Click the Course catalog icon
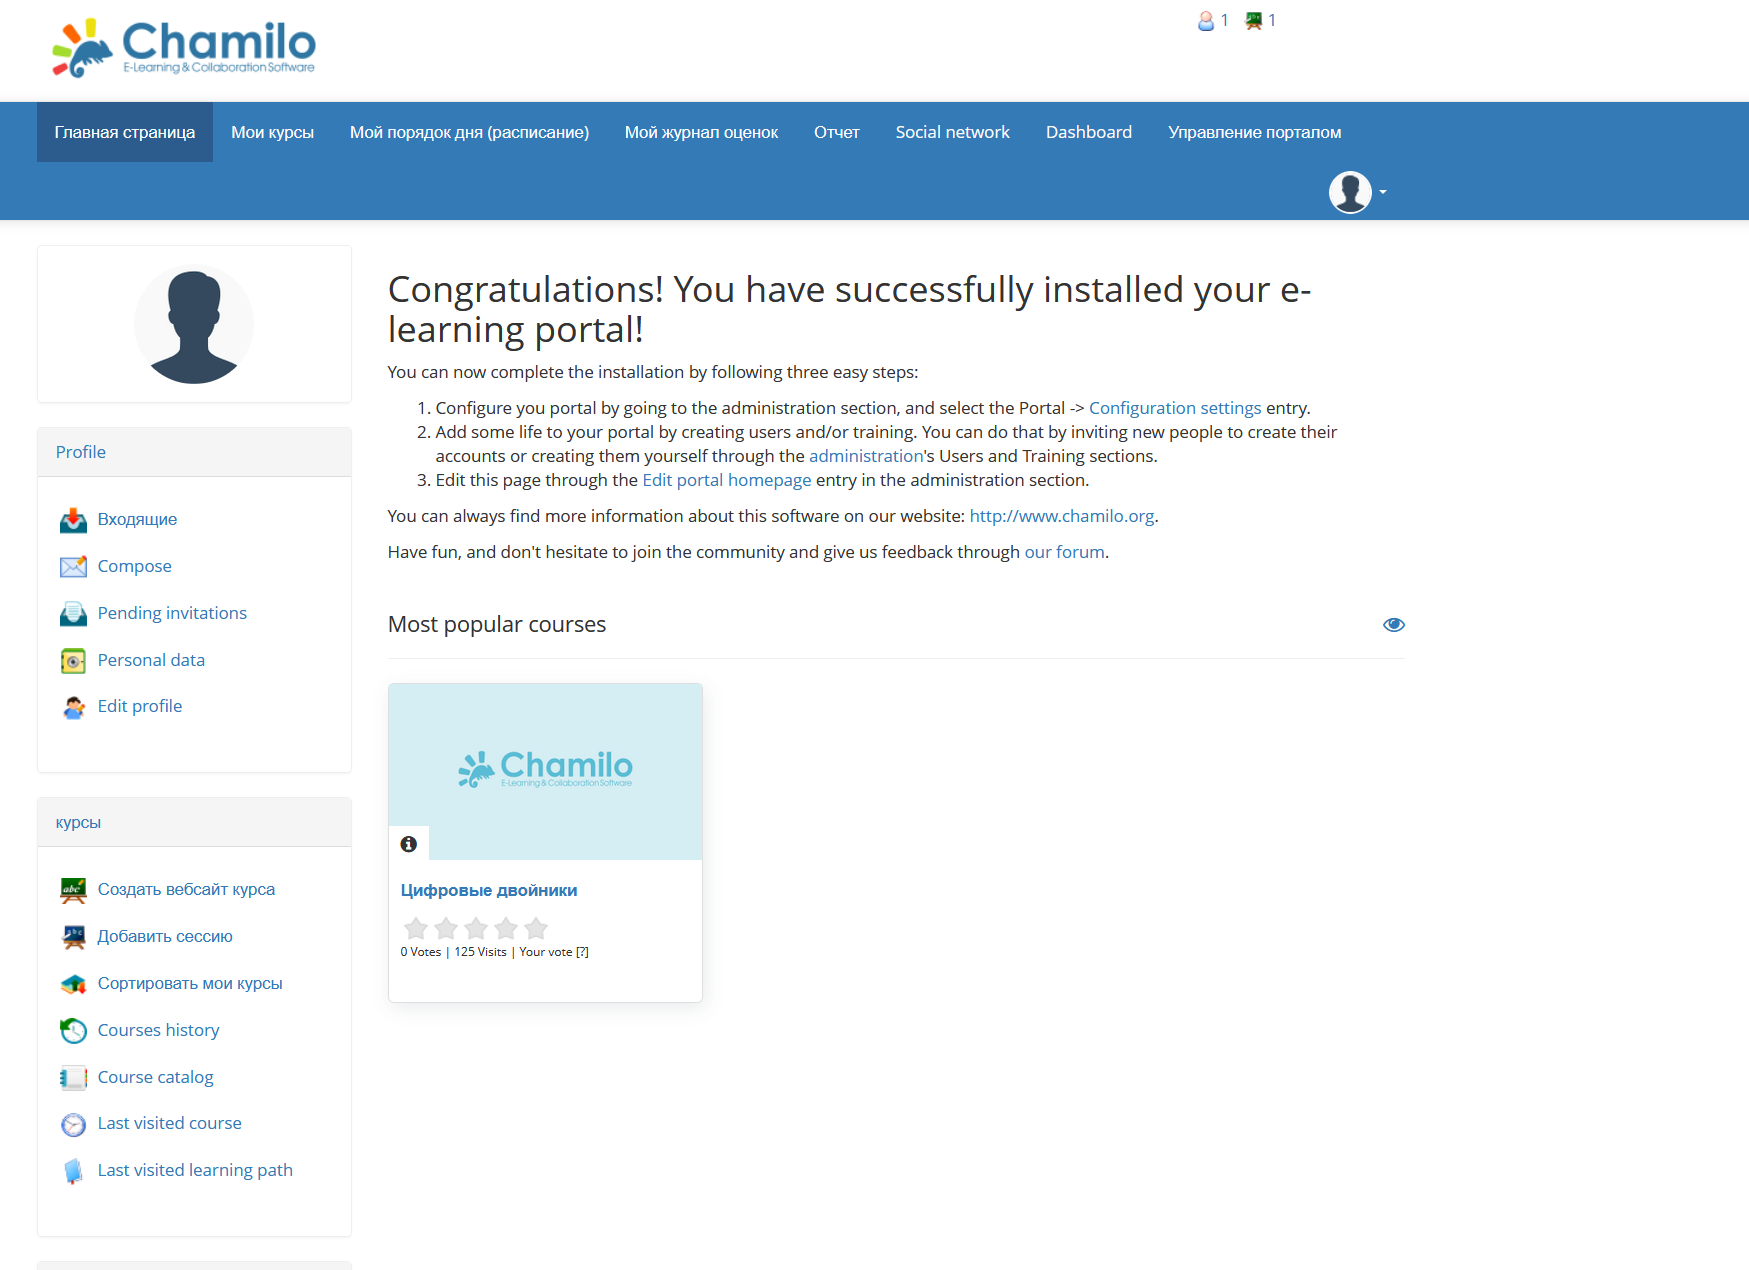This screenshot has height=1270, width=1749. (73, 1078)
